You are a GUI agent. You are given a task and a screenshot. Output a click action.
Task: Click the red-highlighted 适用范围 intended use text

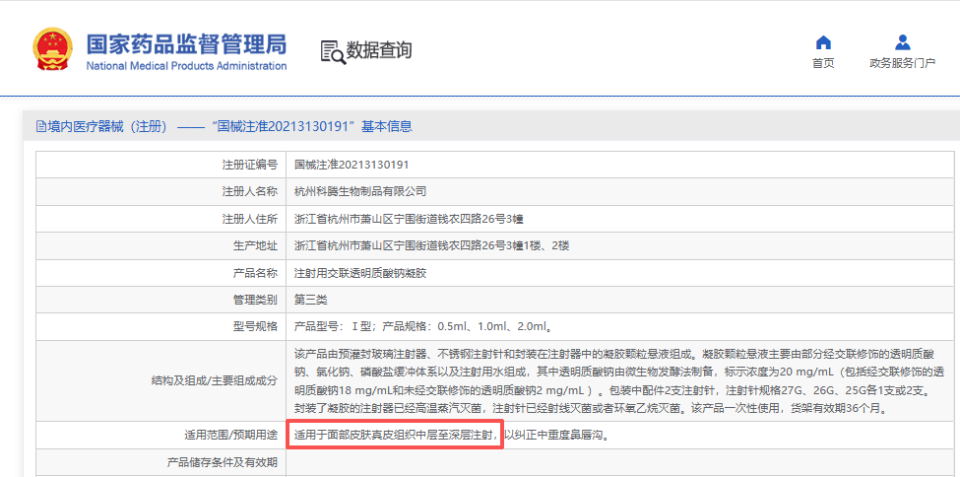[x=394, y=436]
